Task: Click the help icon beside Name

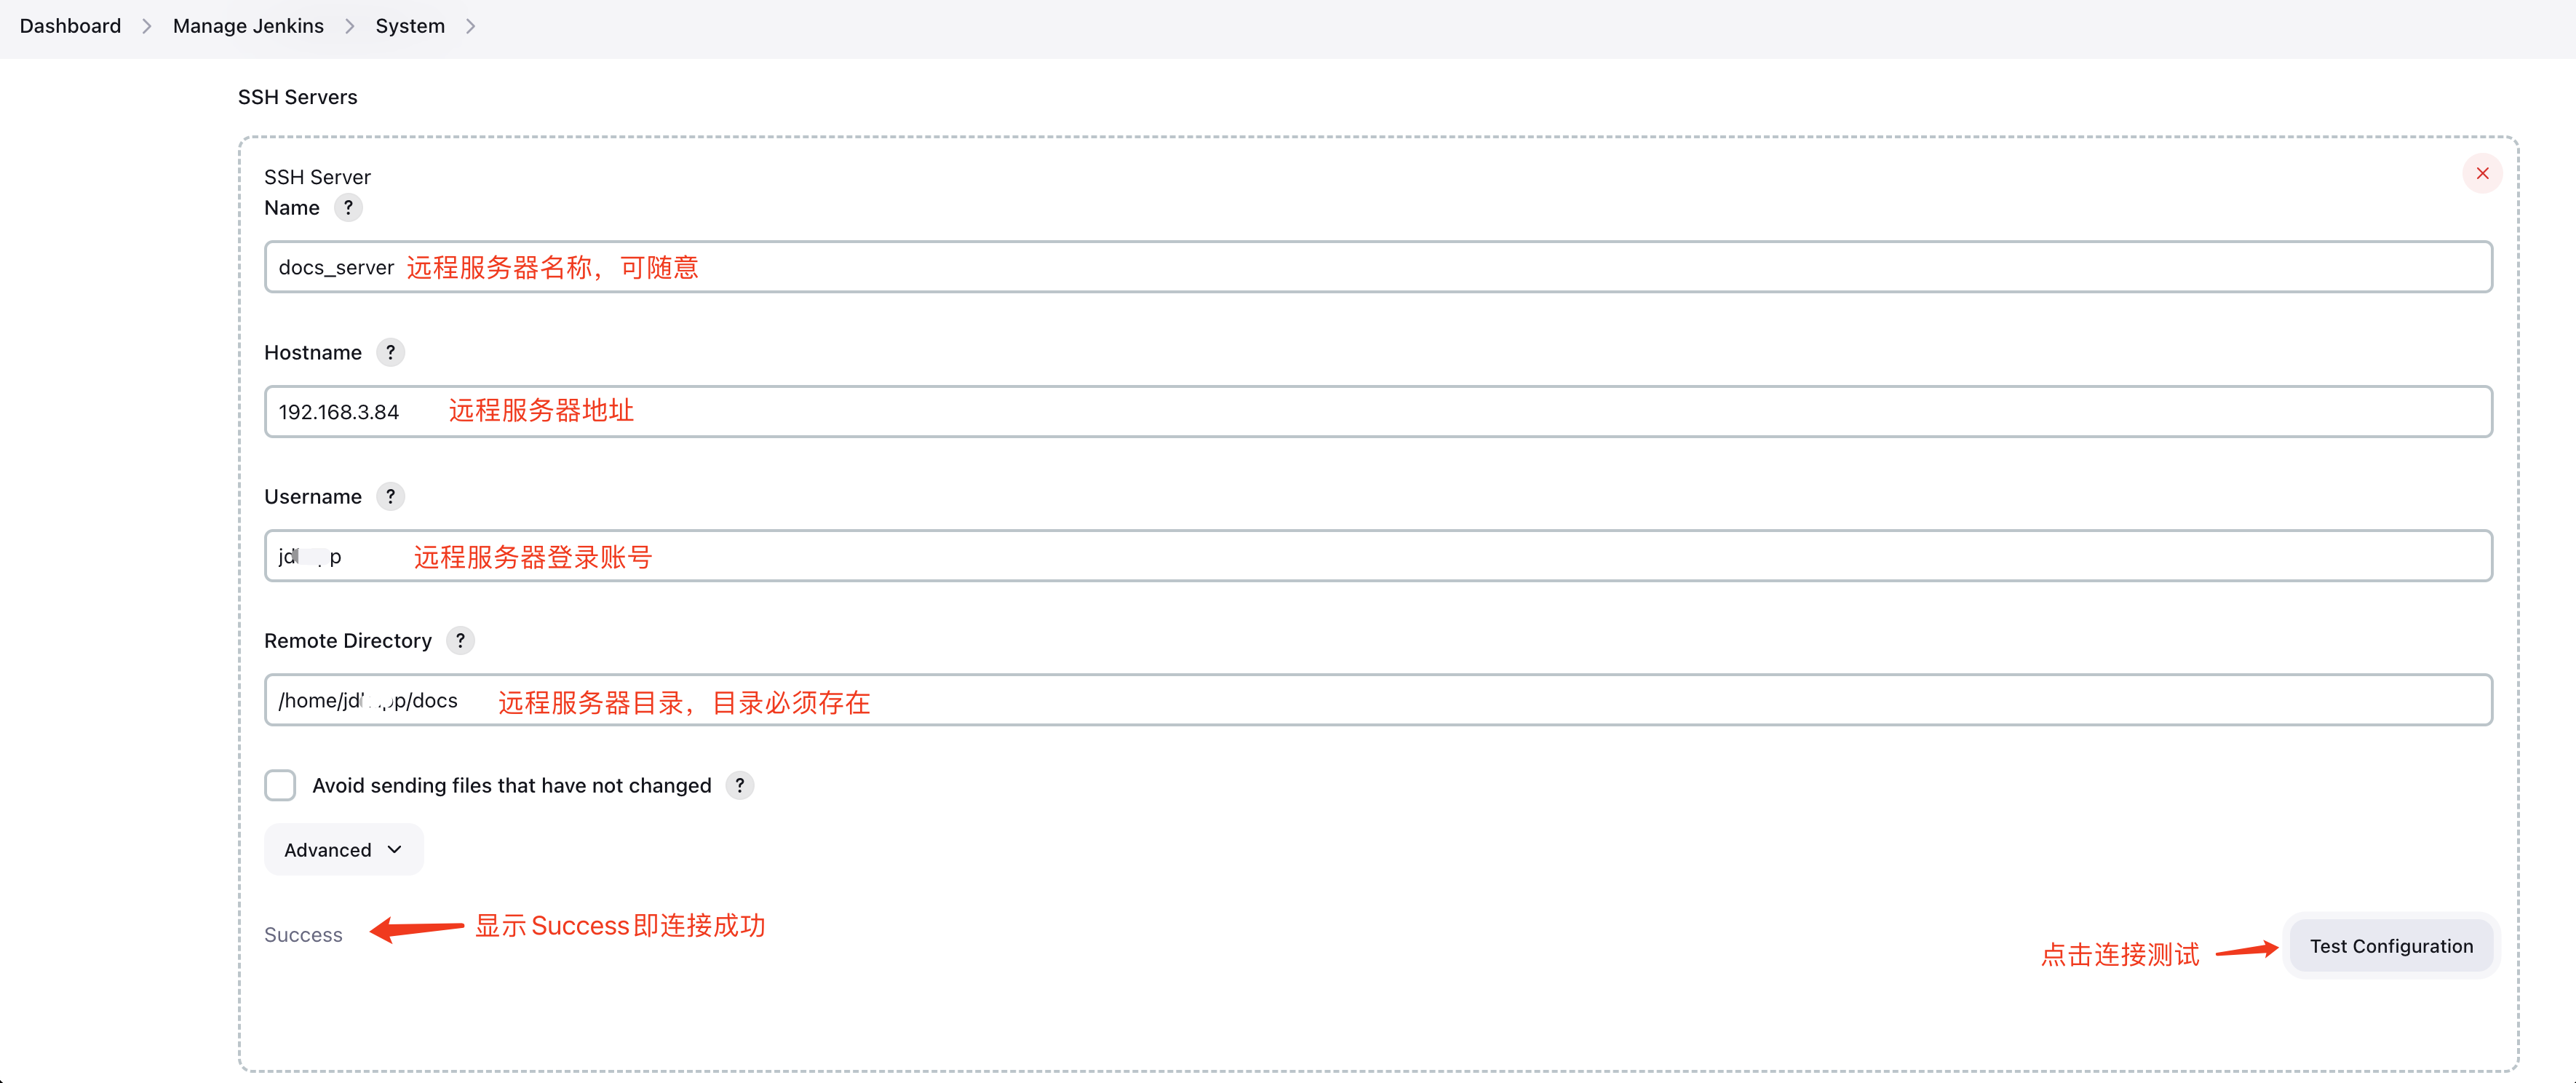Action: point(348,208)
